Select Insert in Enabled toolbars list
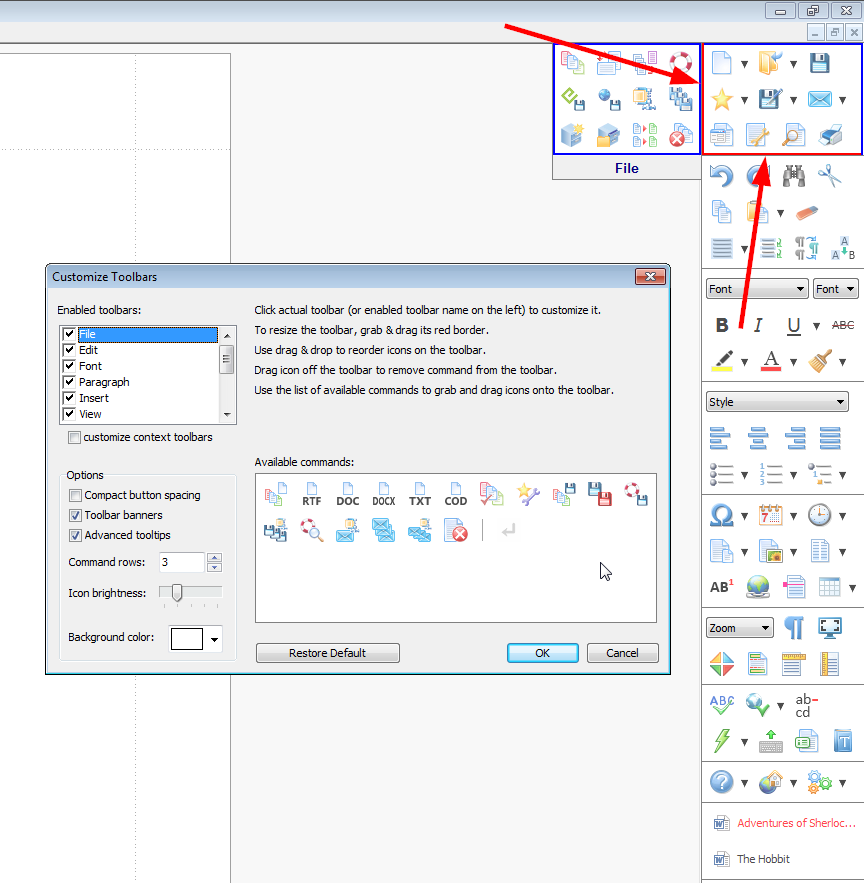The width and height of the screenshot is (864, 883). click(x=94, y=398)
